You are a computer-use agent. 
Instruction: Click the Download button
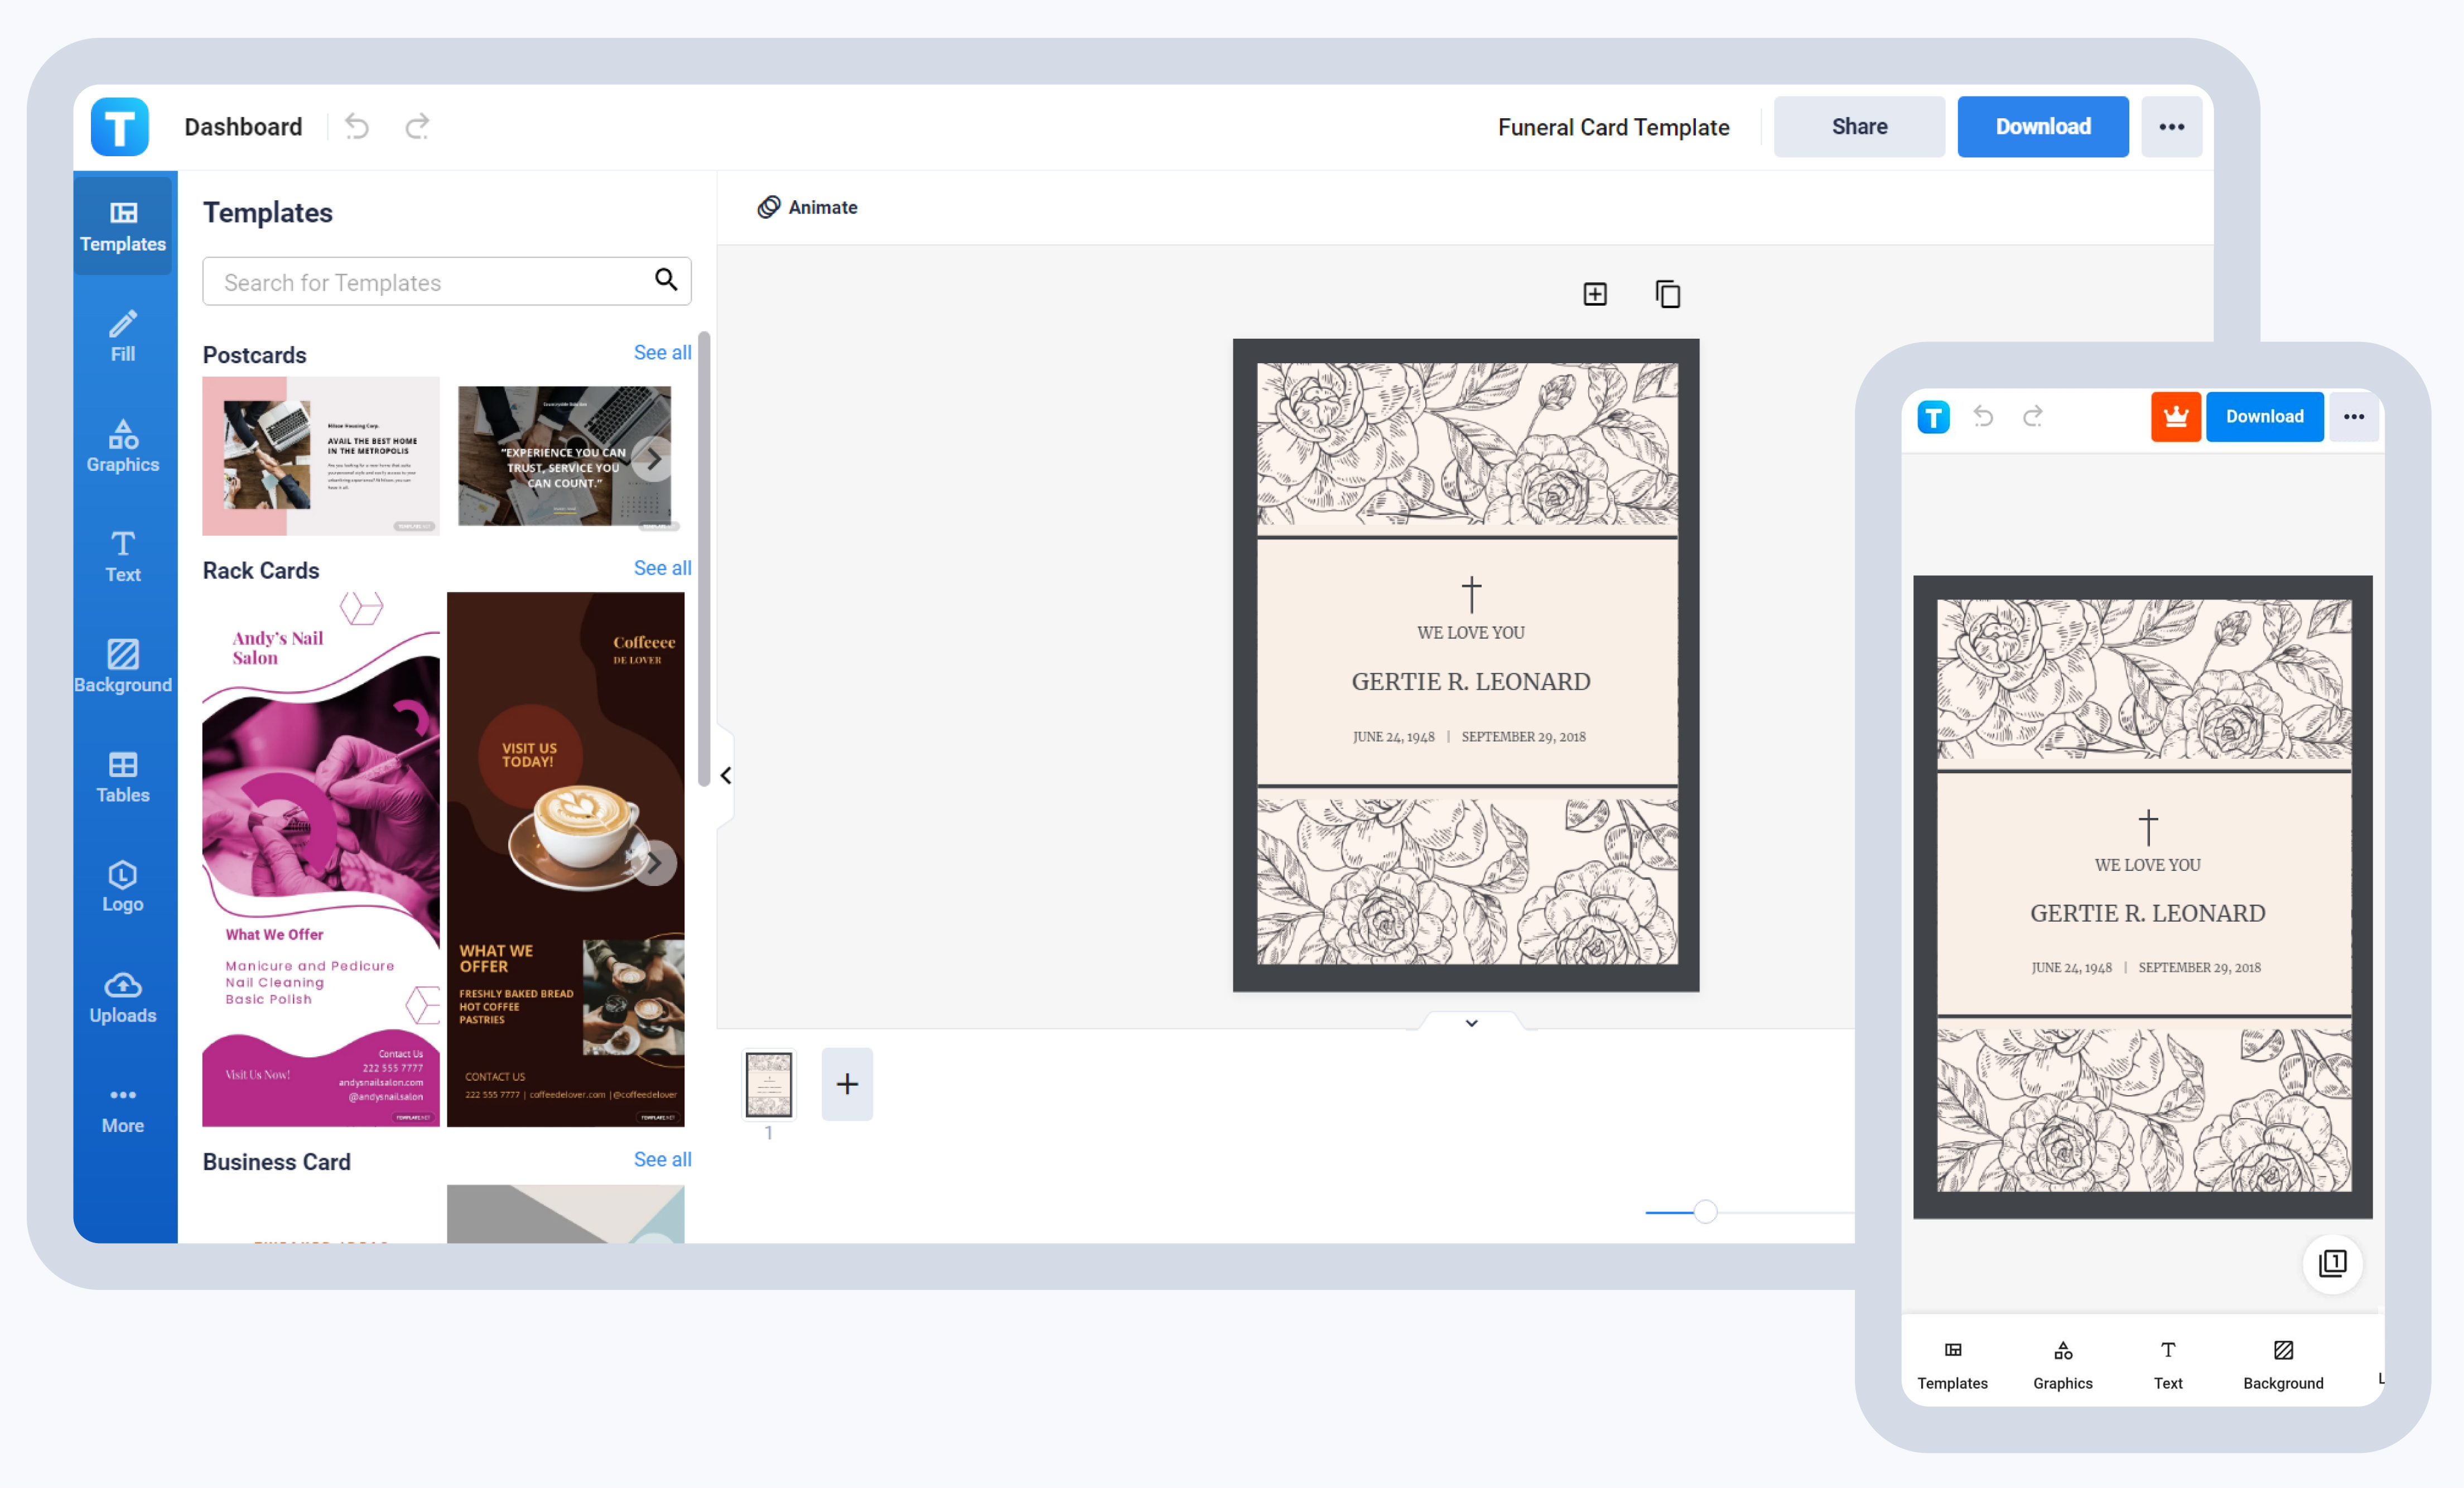2042,126
